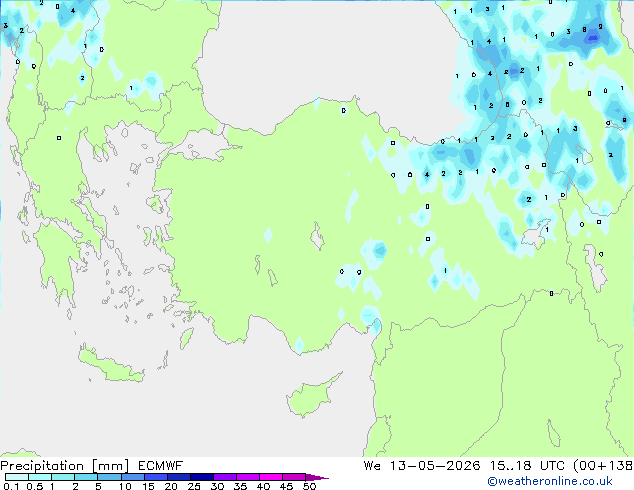Image resolution: width=634 pixels, height=490 pixels.
Task: Click the 0.1–0.5 mm lightest legend swatch
Action: [17, 477]
